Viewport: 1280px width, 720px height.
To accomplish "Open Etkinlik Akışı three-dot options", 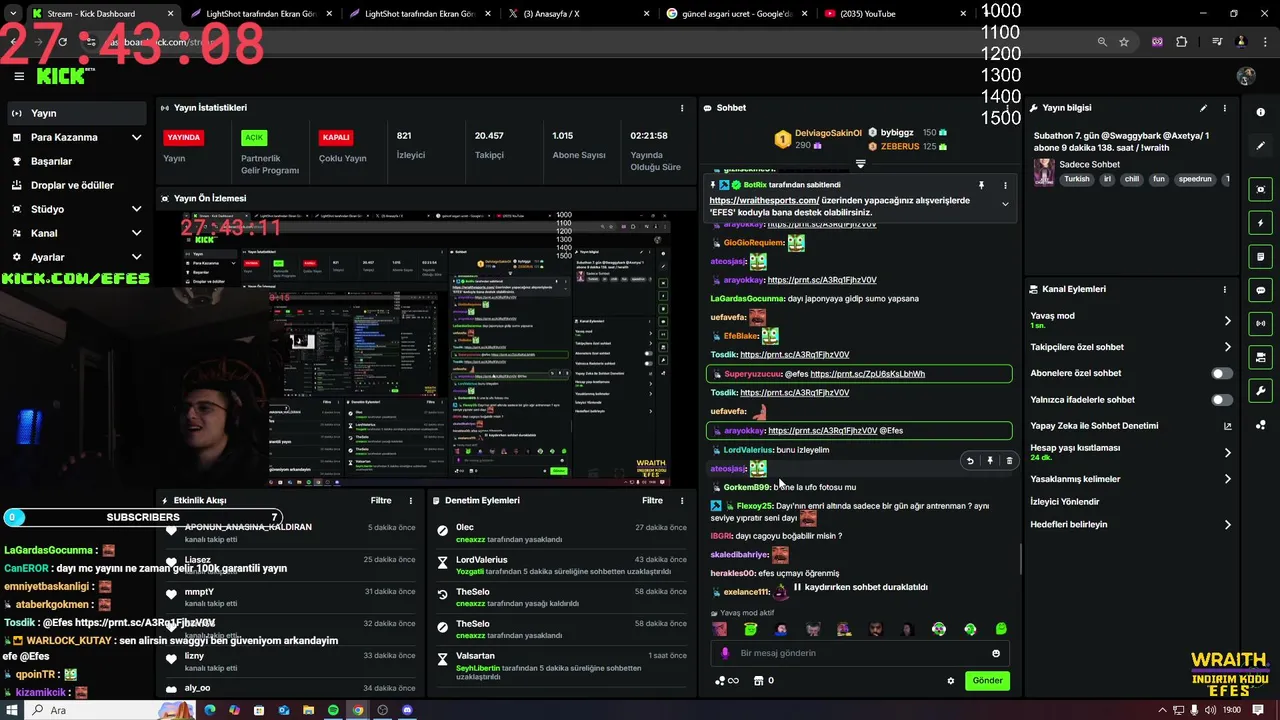I will [411, 500].
